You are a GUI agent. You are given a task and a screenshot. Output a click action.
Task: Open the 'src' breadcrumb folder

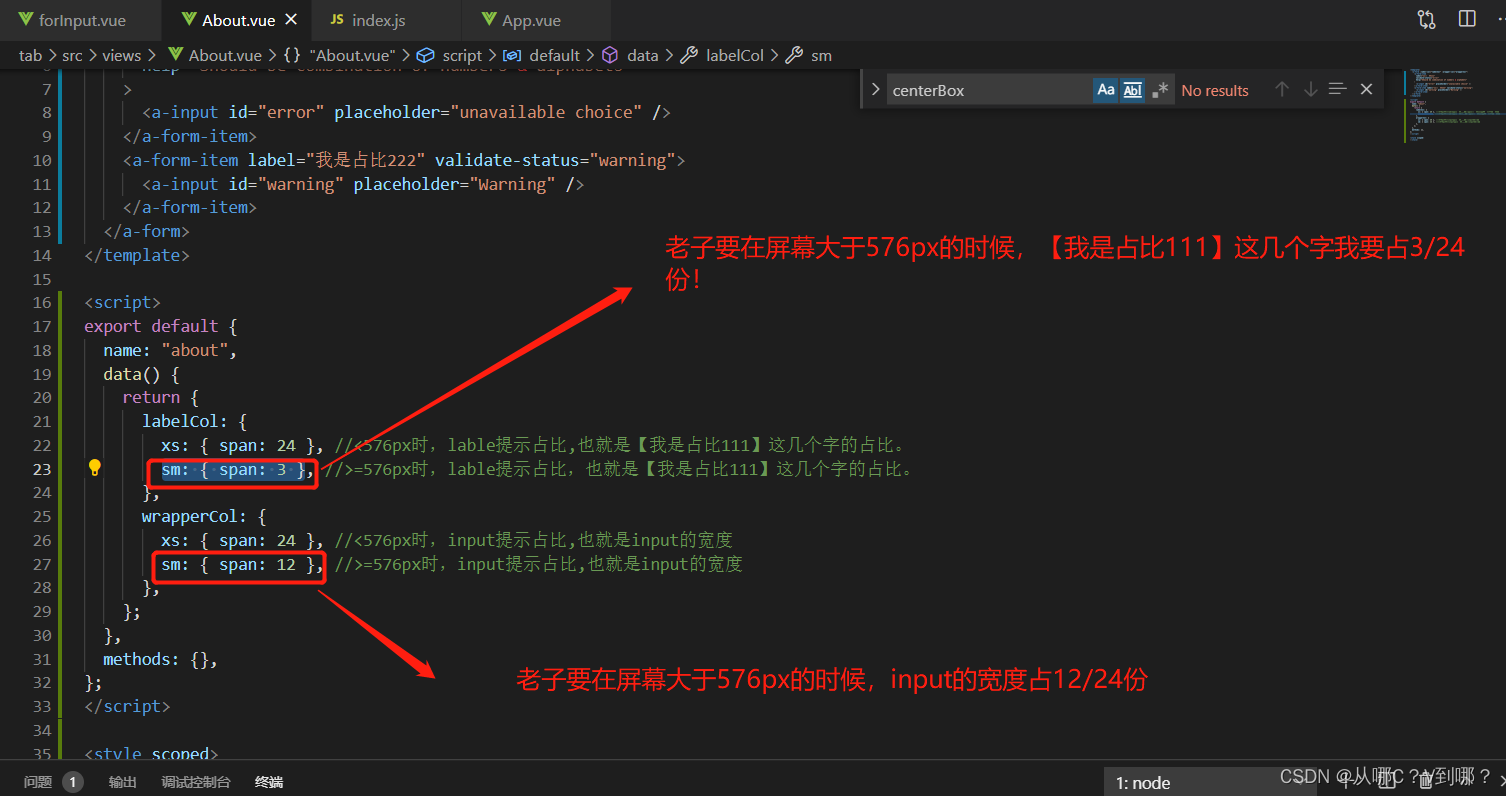[x=72, y=55]
